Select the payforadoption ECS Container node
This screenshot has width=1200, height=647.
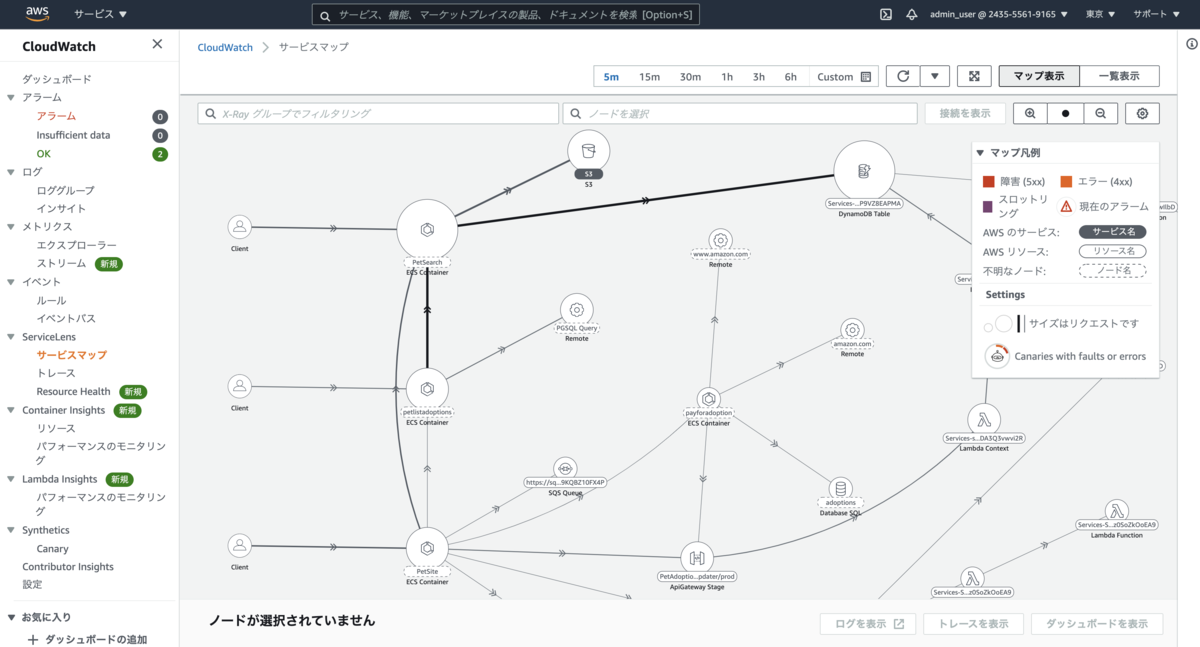[708, 400]
